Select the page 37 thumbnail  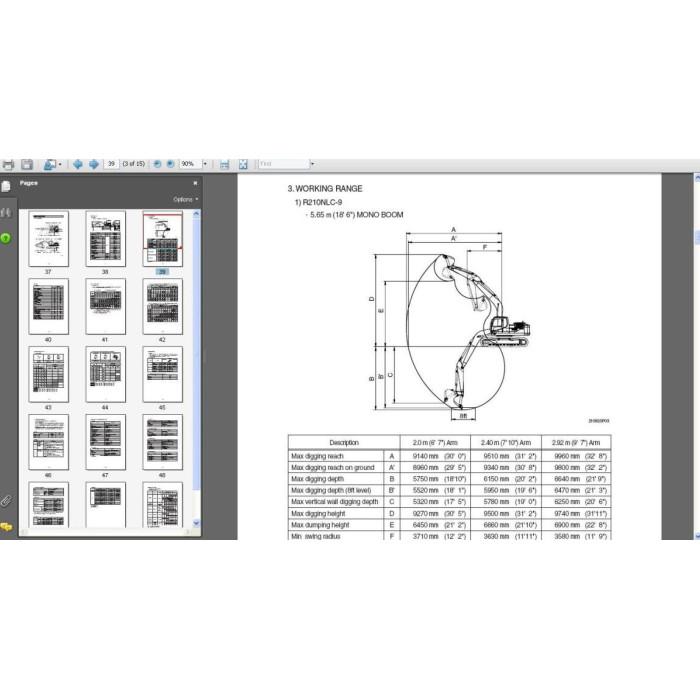pyautogui.click(x=48, y=239)
